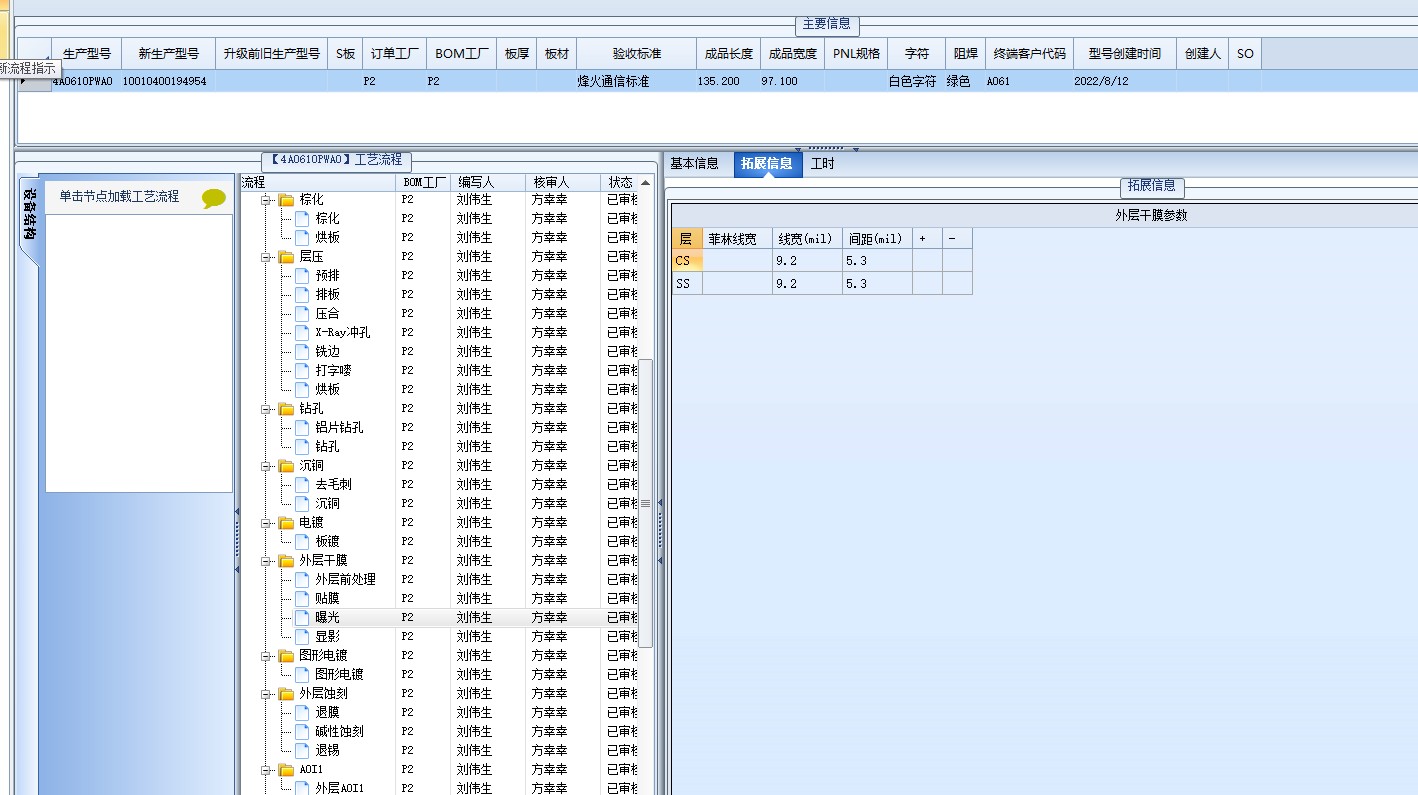Click the document icon beside 贴膜
This screenshot has width=1418, height=795.
(x=302, y=598)
